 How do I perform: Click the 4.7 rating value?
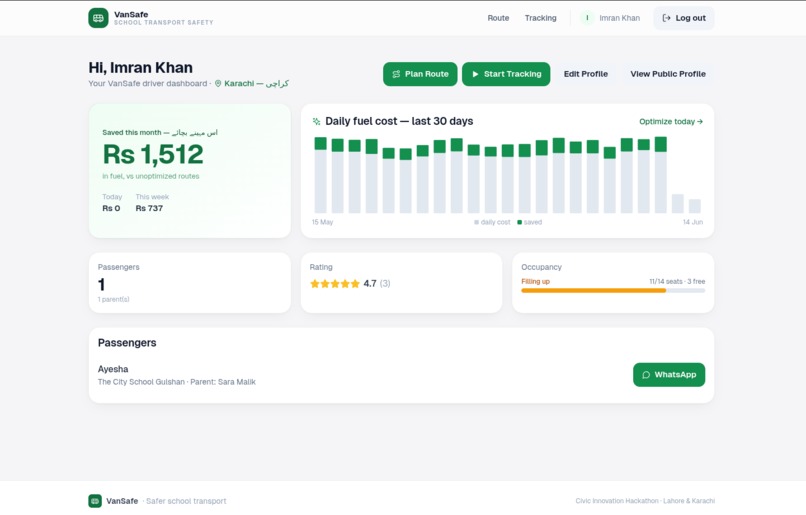tap(370, 283)
